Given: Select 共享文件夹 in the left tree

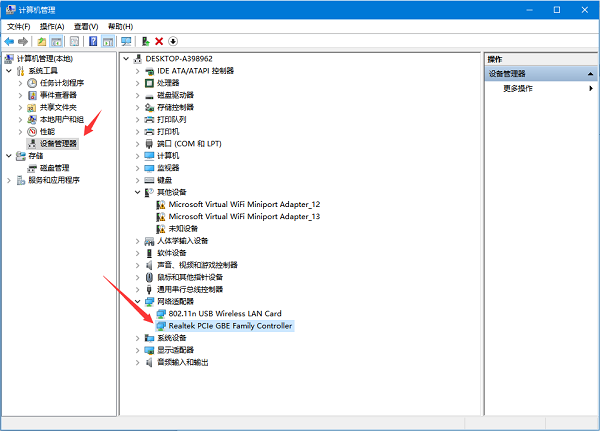Looking at the screenshot, I should click(58, 107).
